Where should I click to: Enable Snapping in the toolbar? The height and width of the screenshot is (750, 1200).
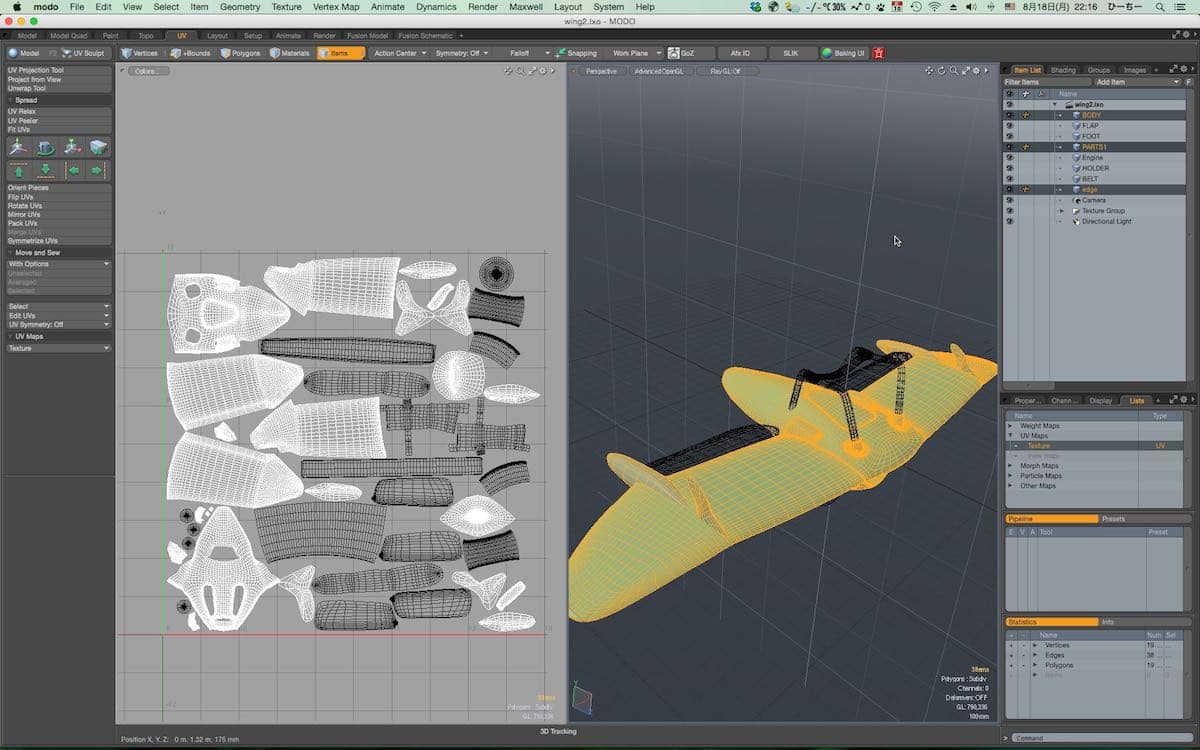point(576,53)
